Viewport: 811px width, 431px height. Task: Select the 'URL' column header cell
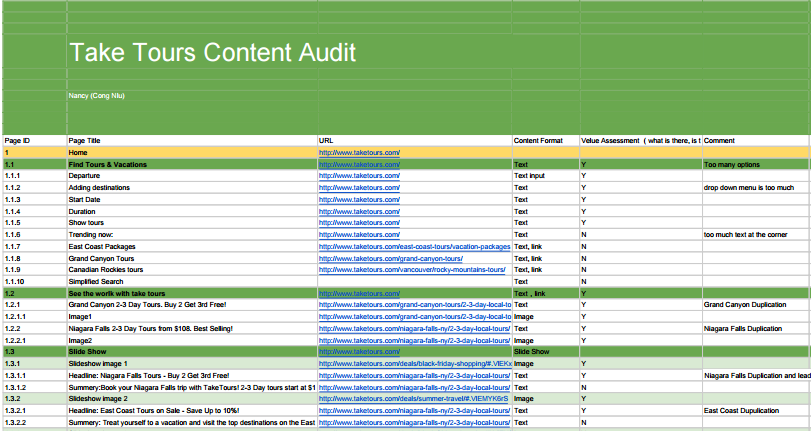click(415, 141)
